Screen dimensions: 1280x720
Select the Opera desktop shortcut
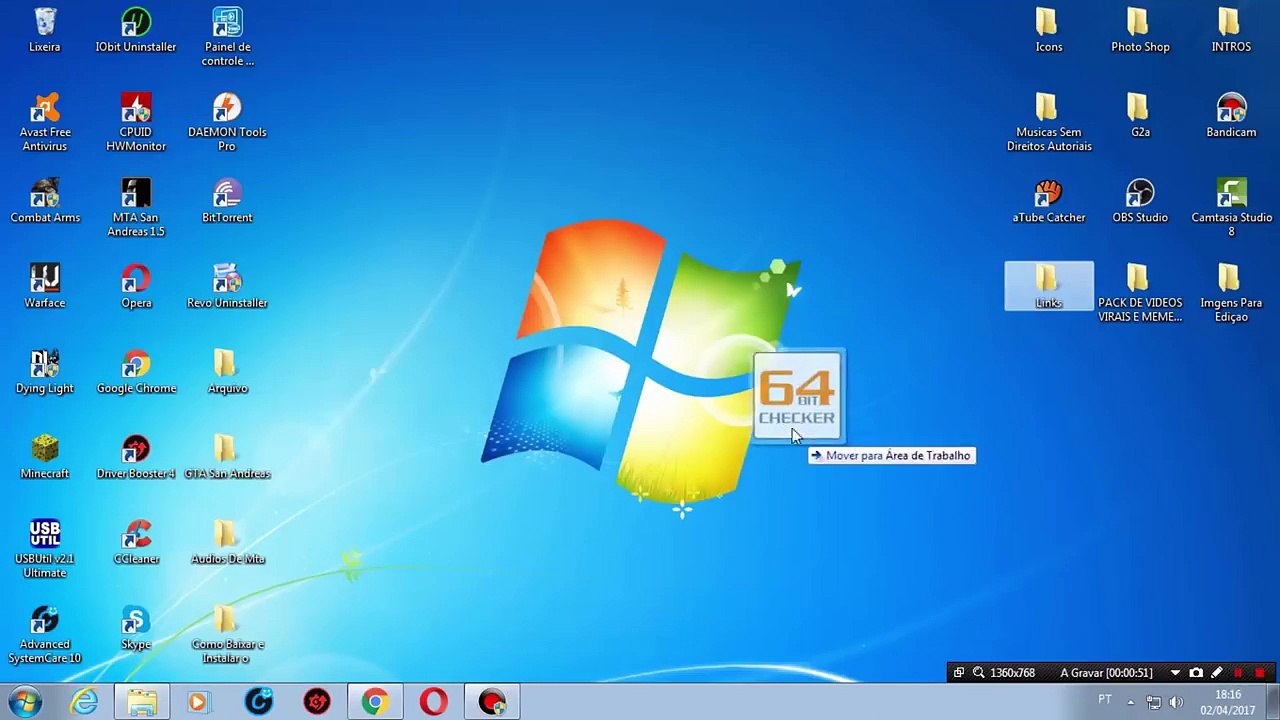tap(136, 286)
